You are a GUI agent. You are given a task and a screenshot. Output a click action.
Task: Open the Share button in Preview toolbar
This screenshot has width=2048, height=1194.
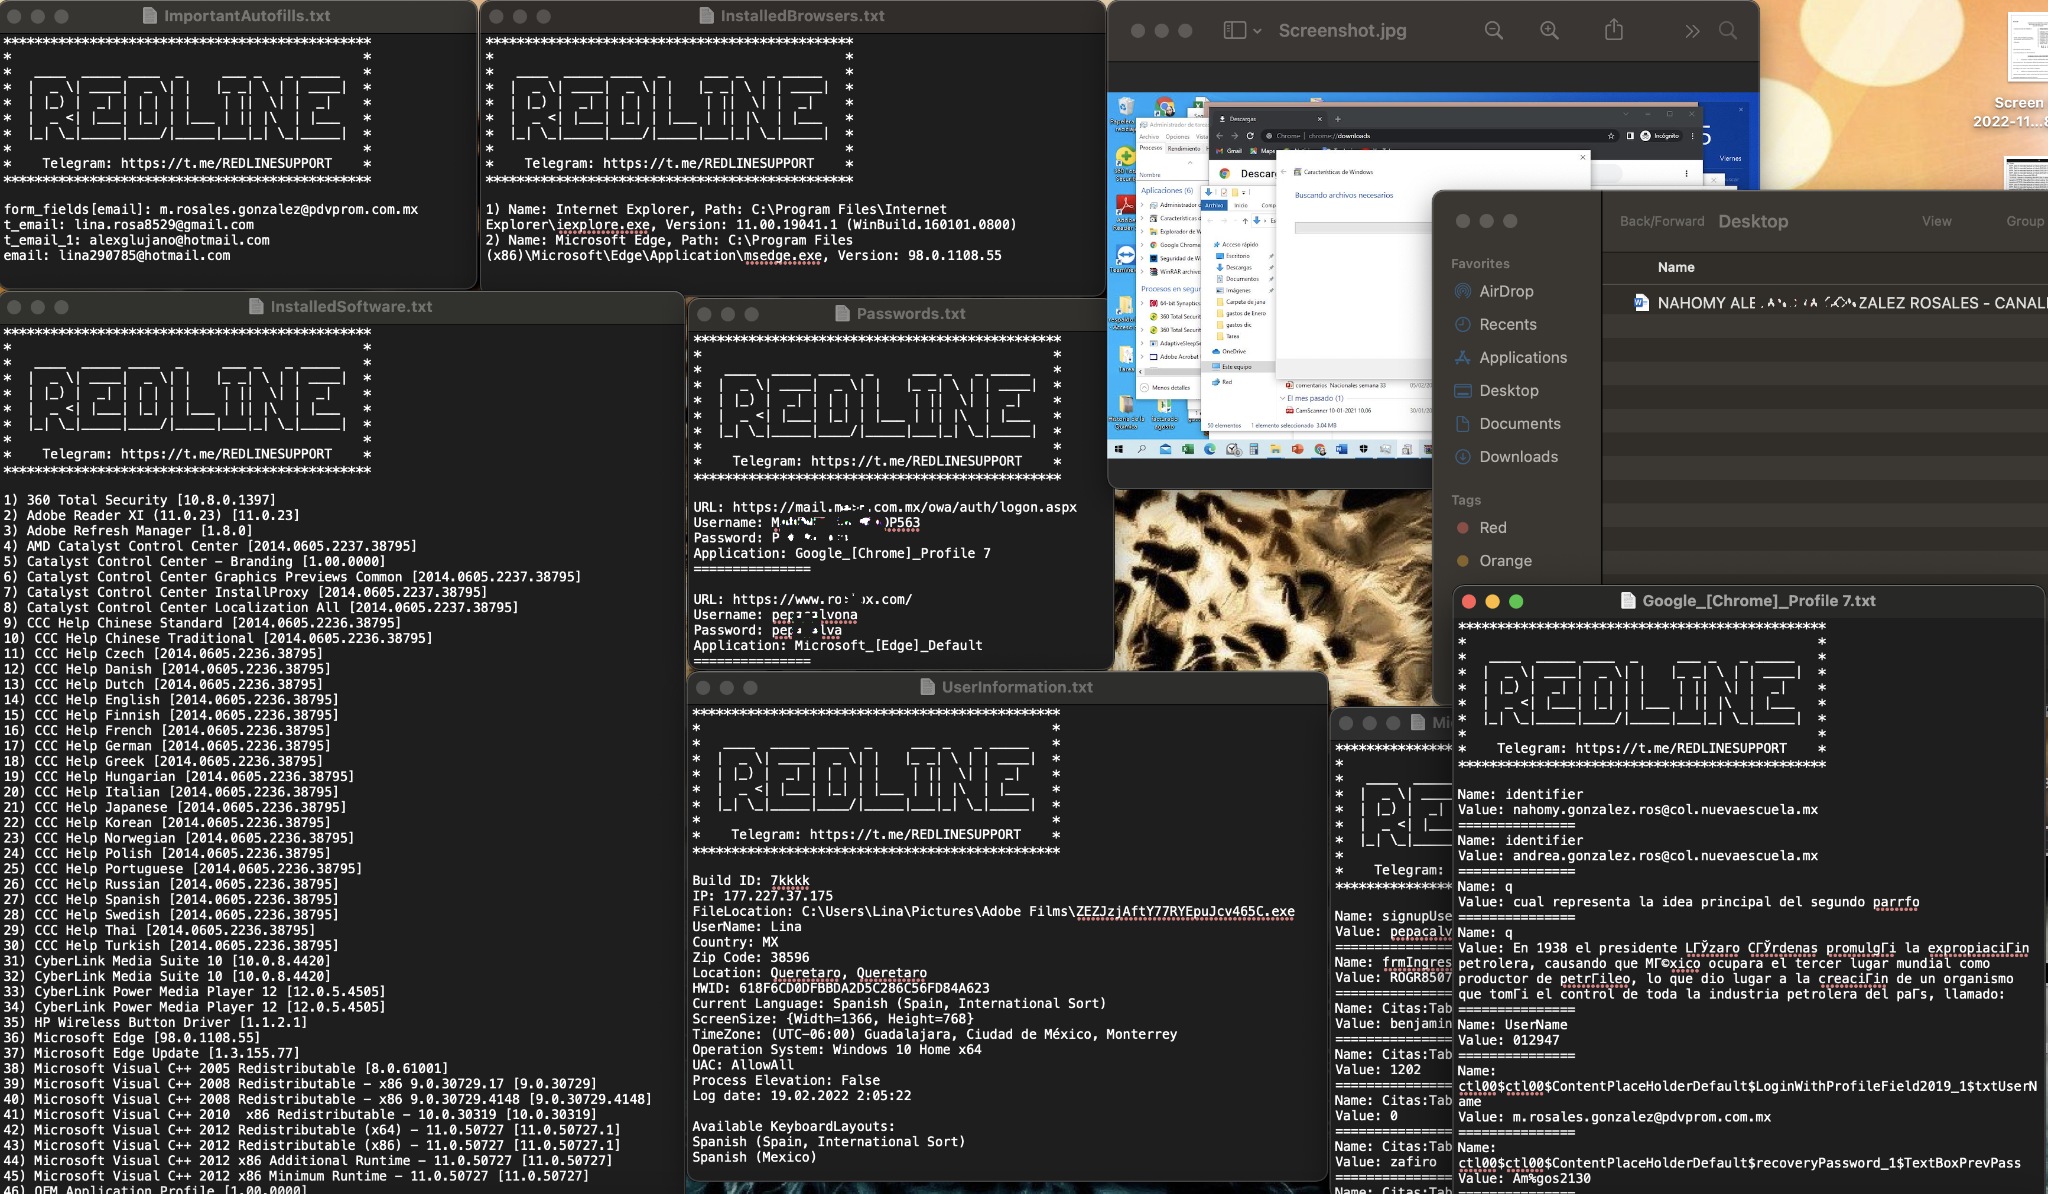(1614, 30)
